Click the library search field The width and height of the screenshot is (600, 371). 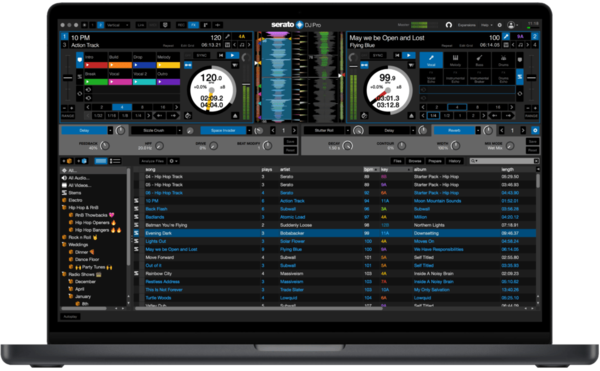(504, 161)
